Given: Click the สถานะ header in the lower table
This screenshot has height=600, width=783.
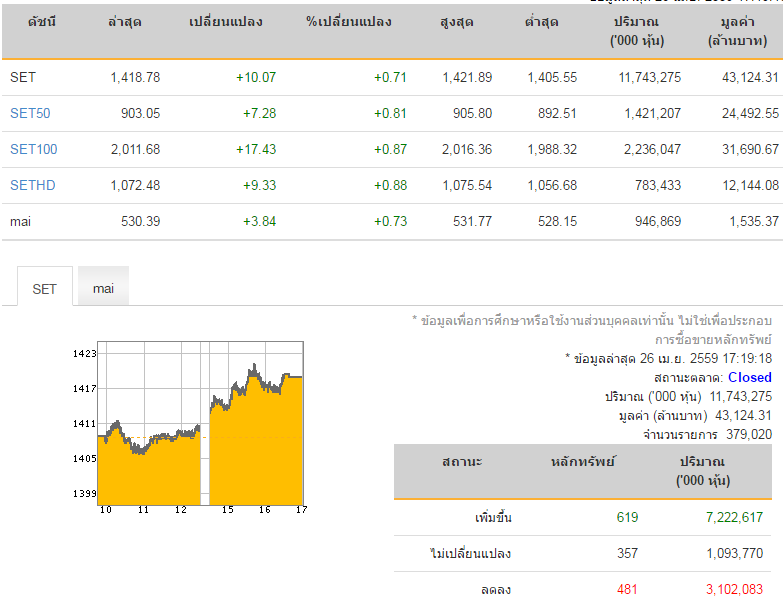Looking at the screenshot, I should pos(461,461).
